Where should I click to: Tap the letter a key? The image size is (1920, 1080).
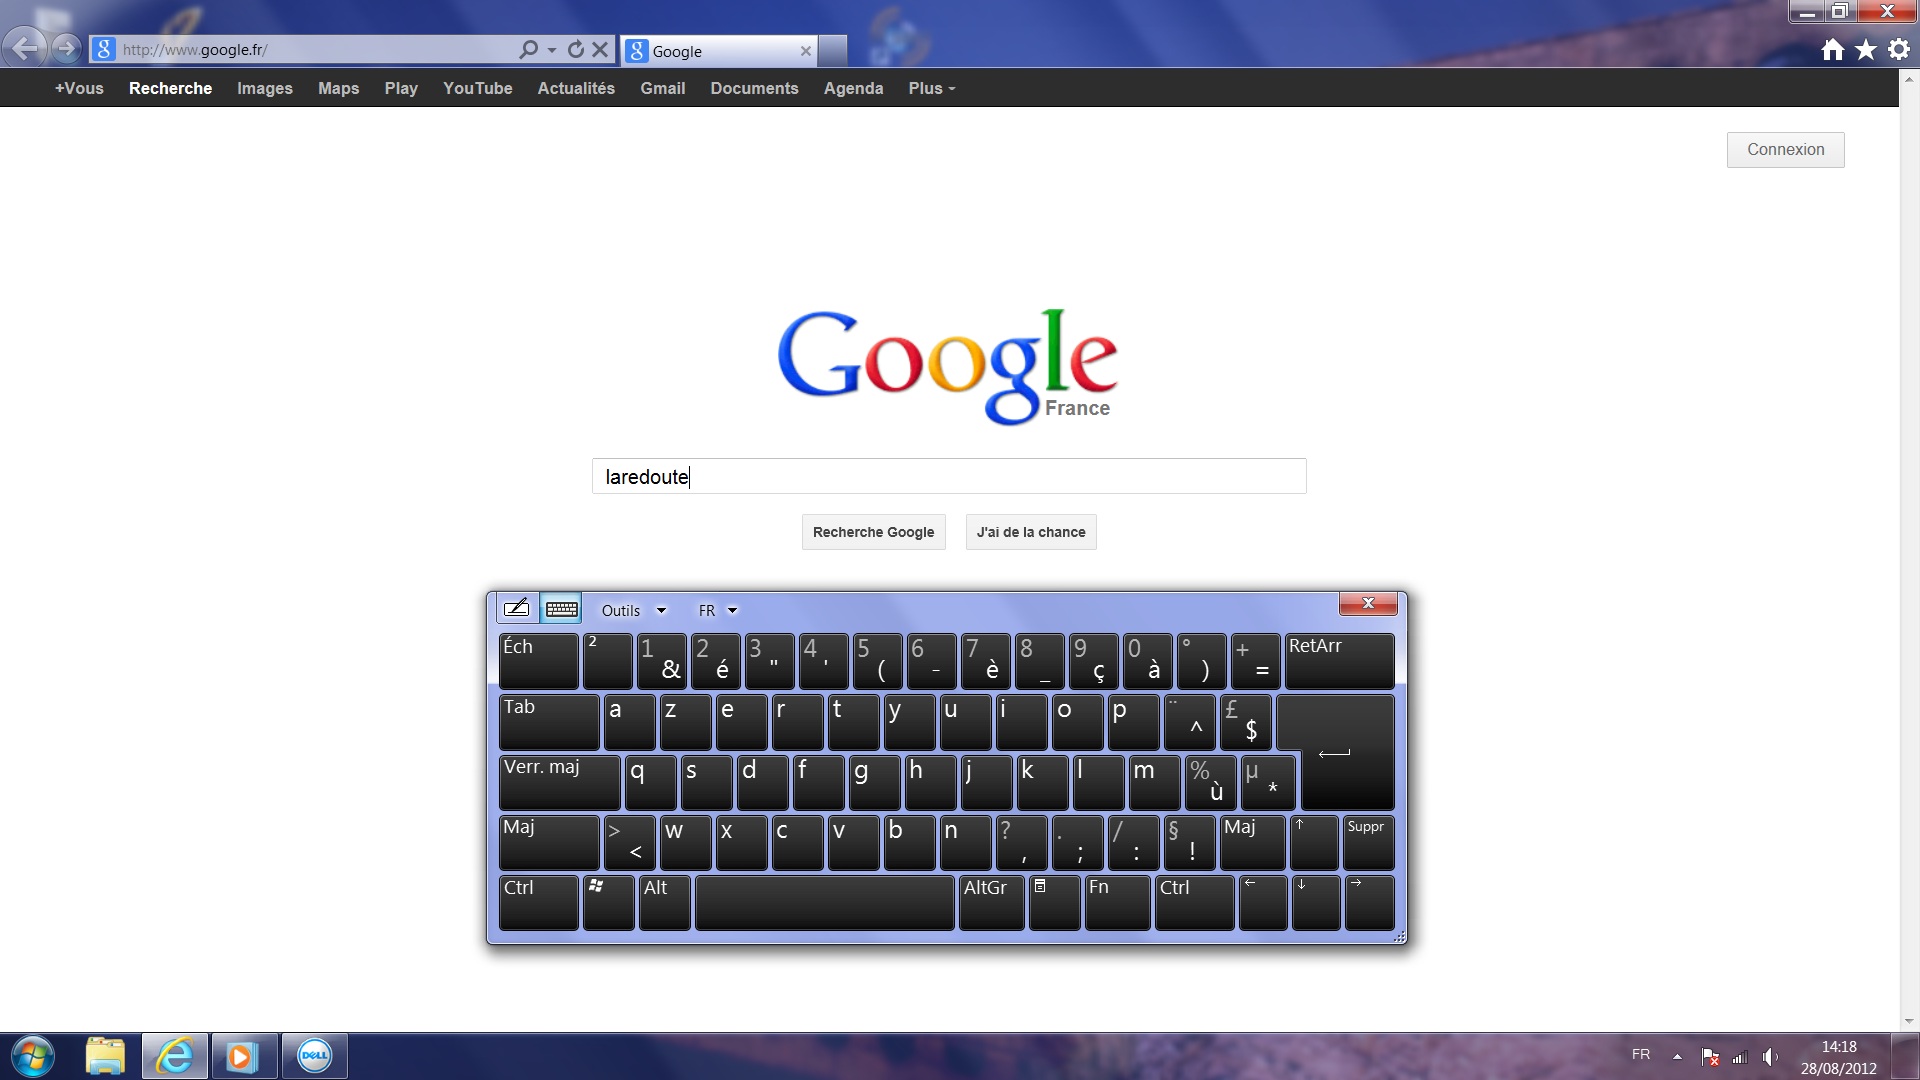tap(629, 722)
